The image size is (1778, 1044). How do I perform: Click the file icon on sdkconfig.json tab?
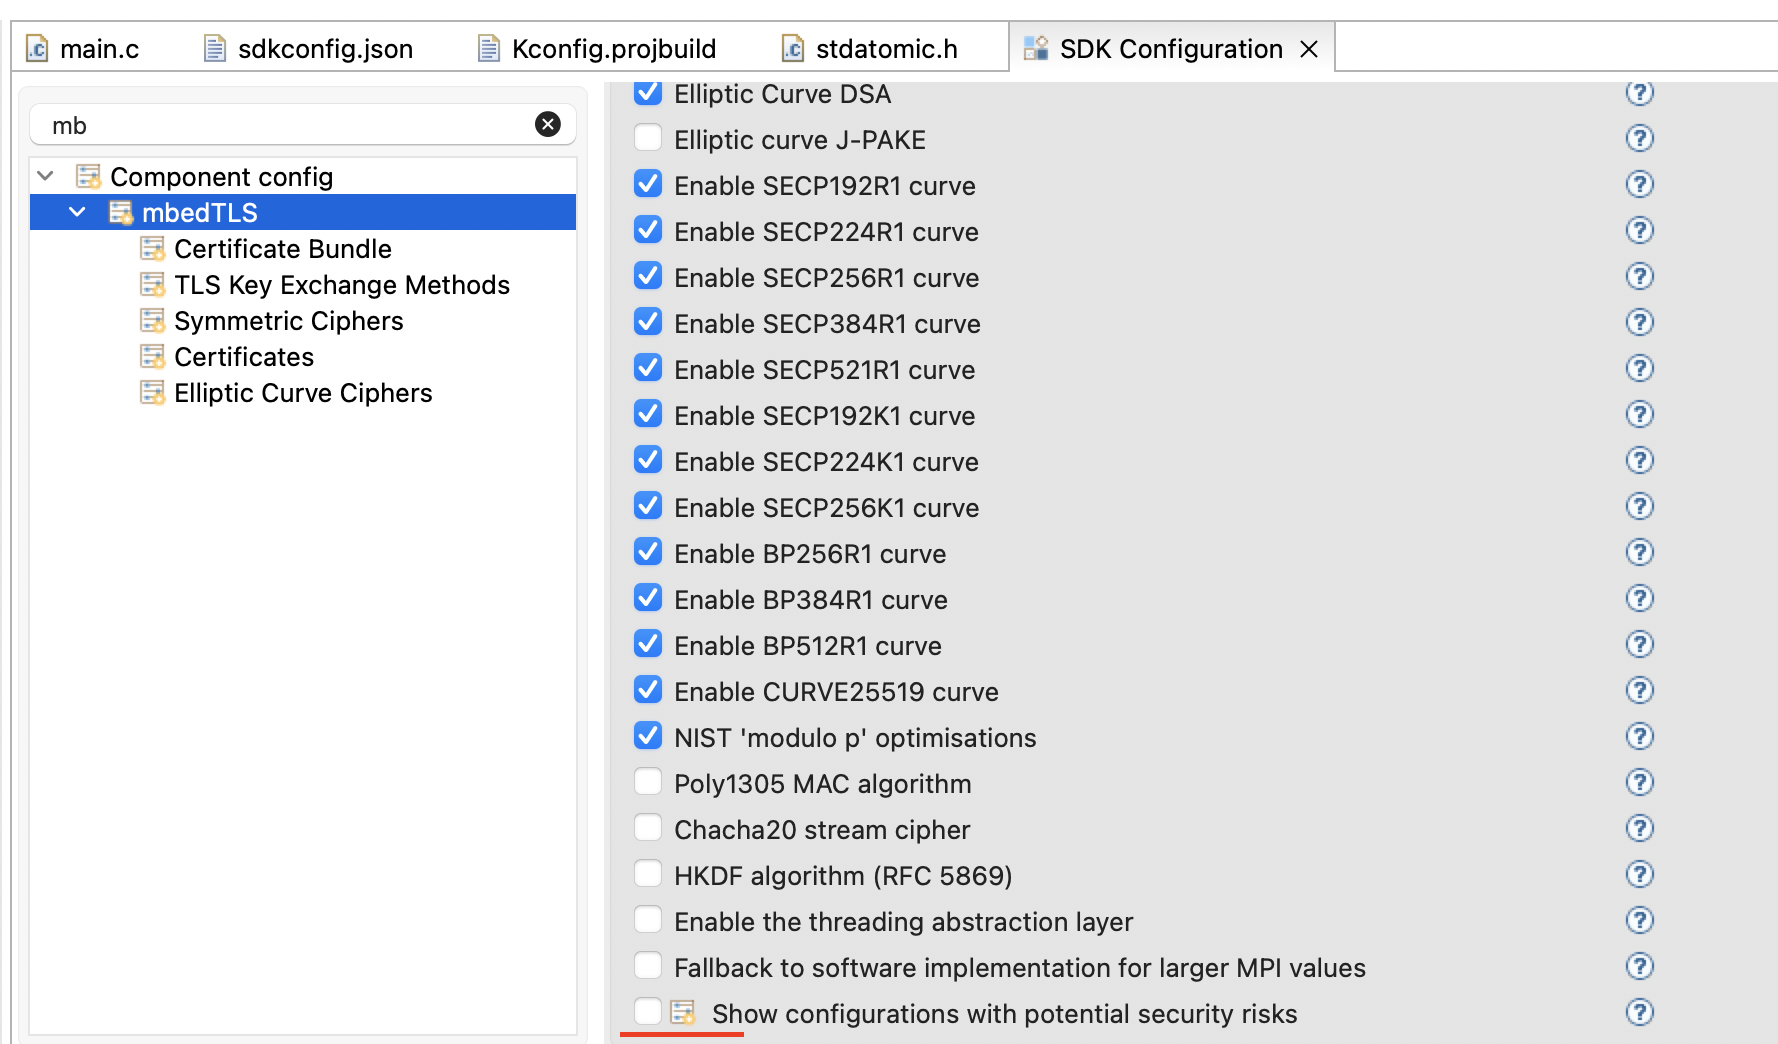(213, 47)
